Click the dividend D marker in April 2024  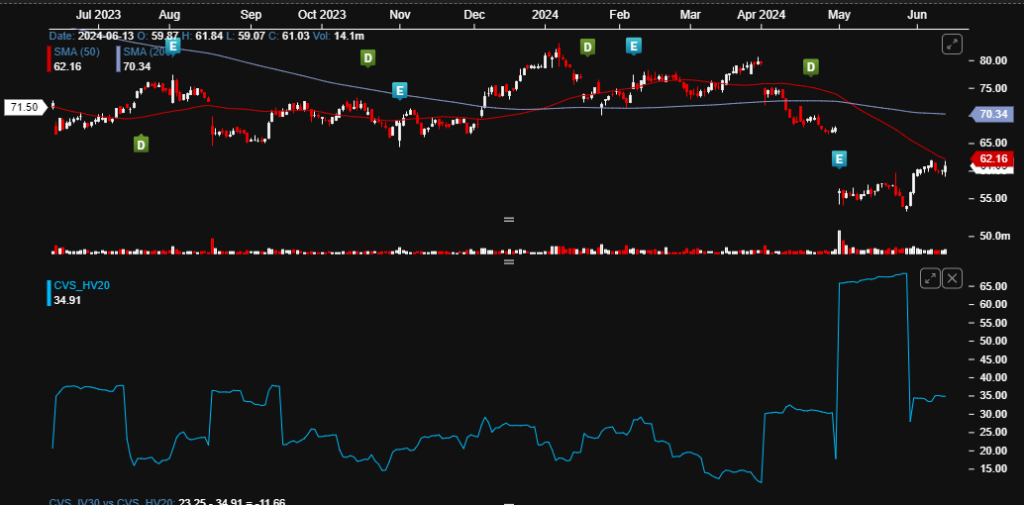coord(810,67)
